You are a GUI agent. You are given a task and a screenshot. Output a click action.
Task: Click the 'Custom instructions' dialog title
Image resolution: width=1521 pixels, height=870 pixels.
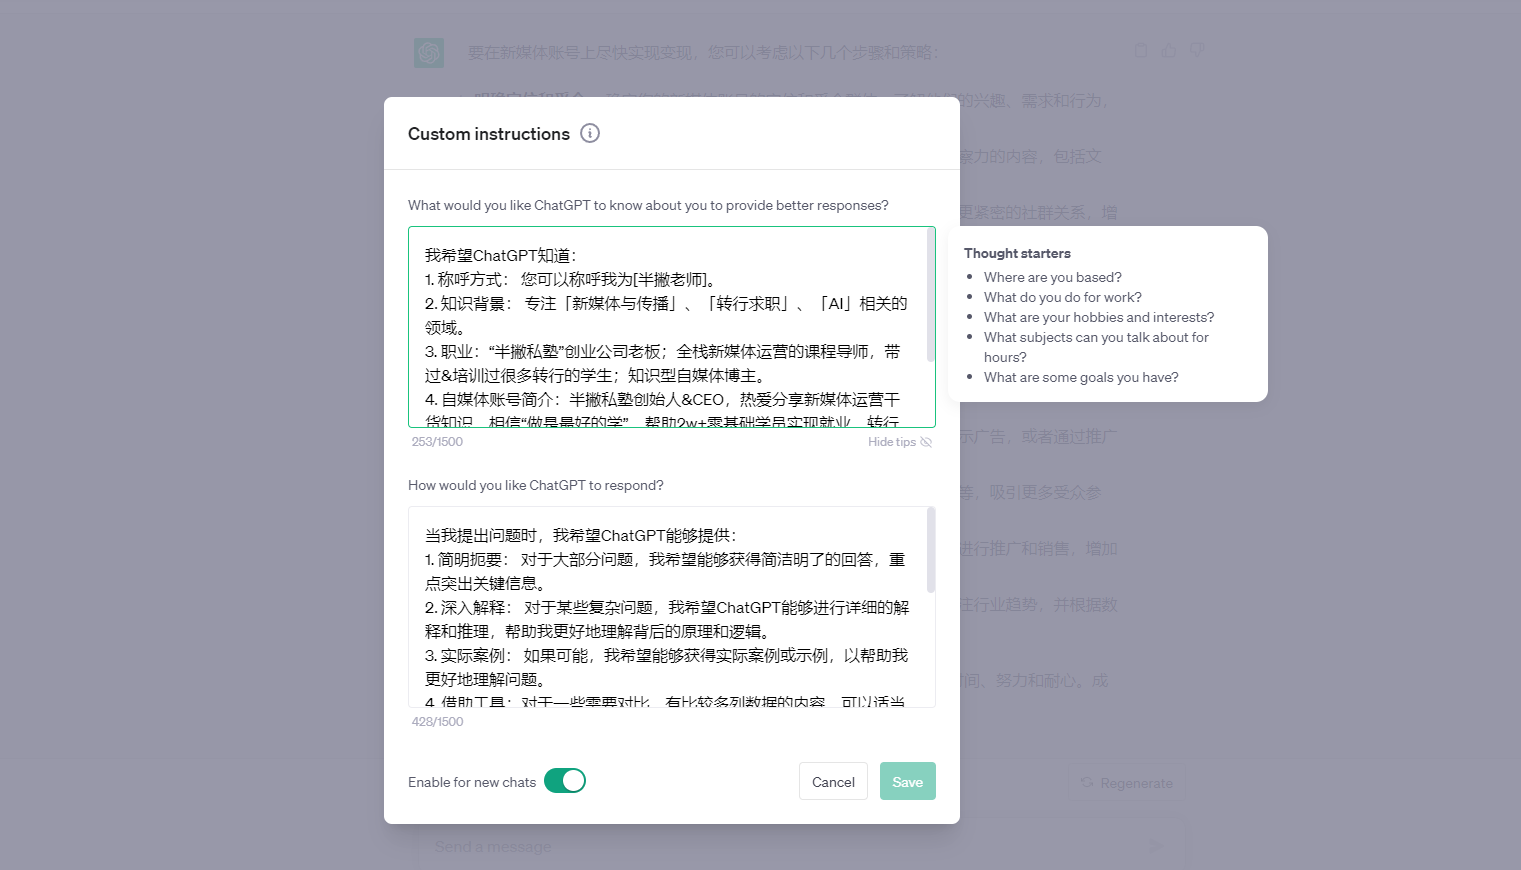click(x=489, y=134)
